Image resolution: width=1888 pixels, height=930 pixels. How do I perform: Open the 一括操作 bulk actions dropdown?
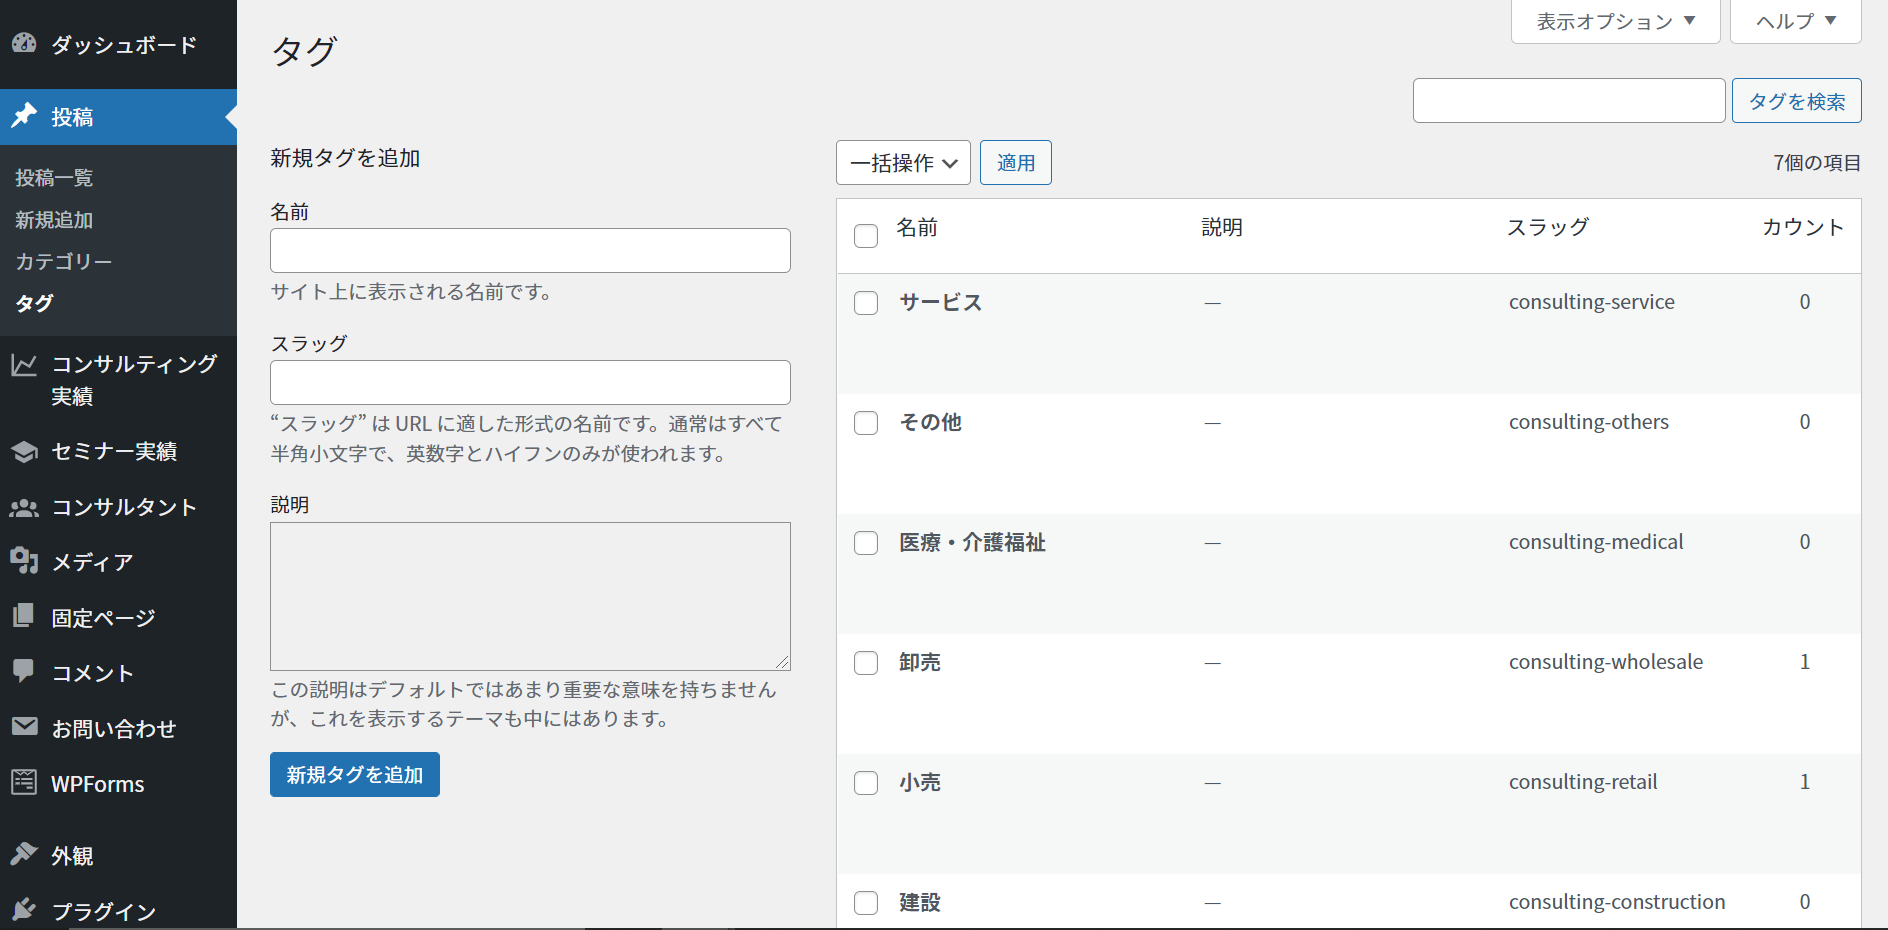(903, 163)
